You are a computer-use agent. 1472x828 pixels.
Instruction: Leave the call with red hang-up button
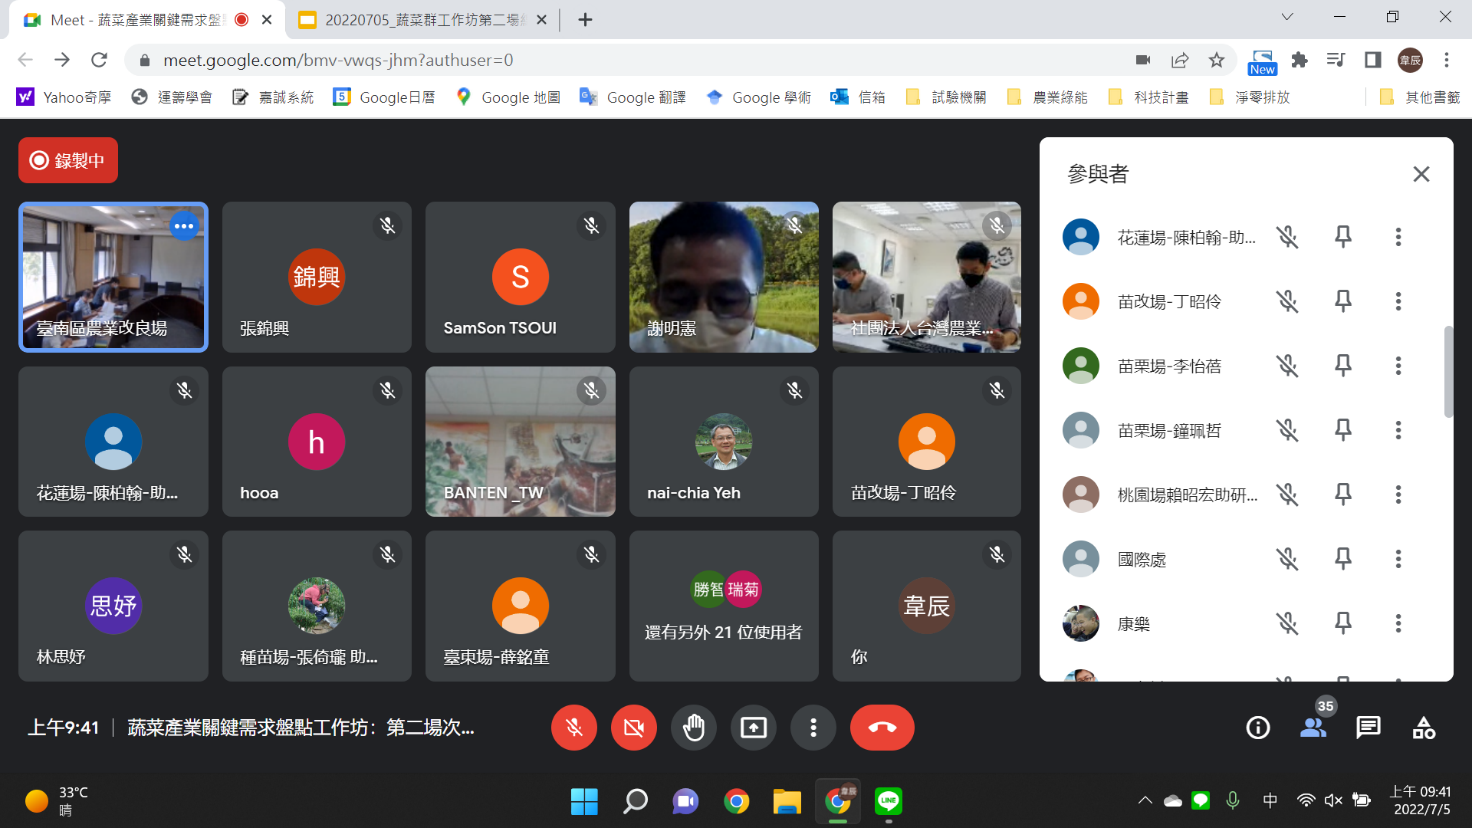(882, 728)
